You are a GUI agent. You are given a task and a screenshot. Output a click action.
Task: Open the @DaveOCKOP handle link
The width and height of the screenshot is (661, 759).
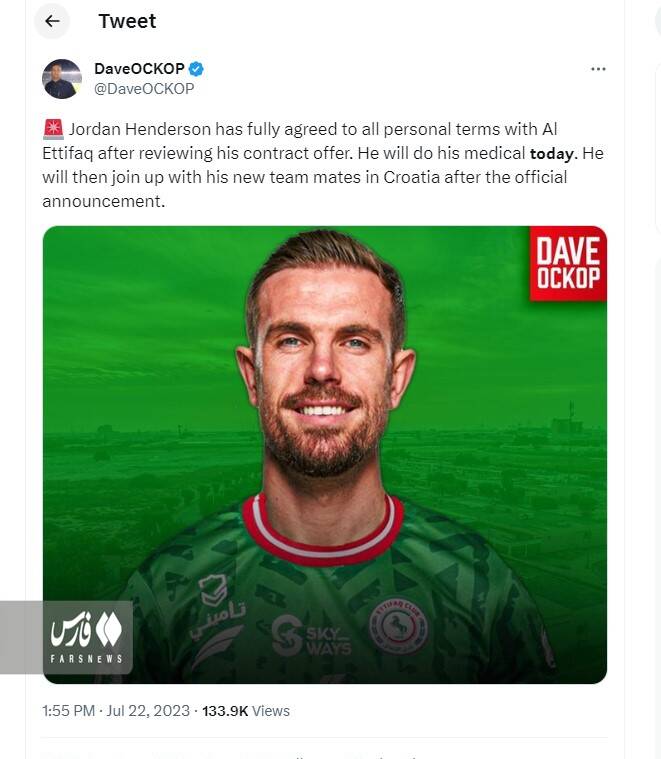(144, 89)
